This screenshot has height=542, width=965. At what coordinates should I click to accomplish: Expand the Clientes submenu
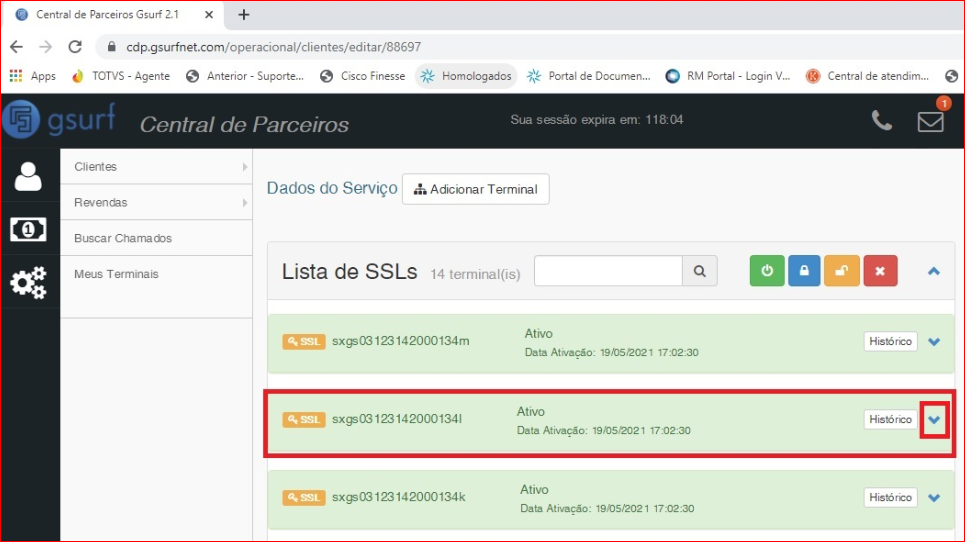[x=156, y=167]
